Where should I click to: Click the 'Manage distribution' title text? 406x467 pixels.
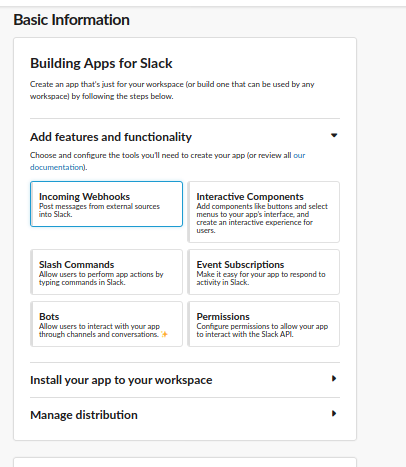(84, 415)
